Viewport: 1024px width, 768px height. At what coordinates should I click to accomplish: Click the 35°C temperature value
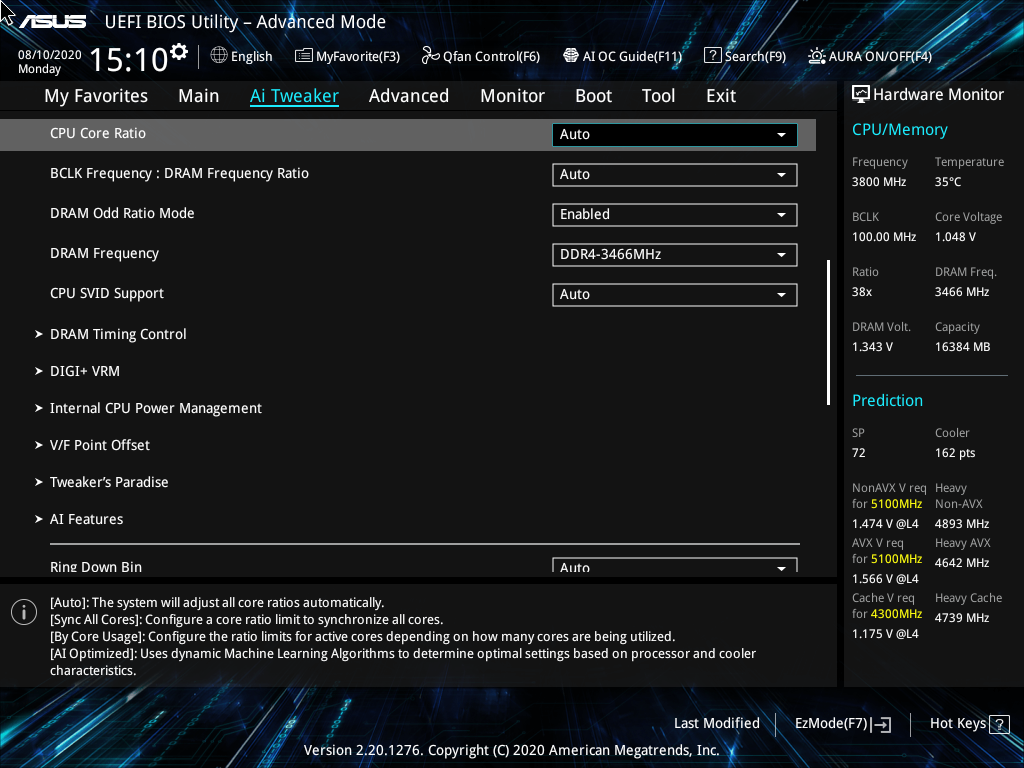pos(948,182)
